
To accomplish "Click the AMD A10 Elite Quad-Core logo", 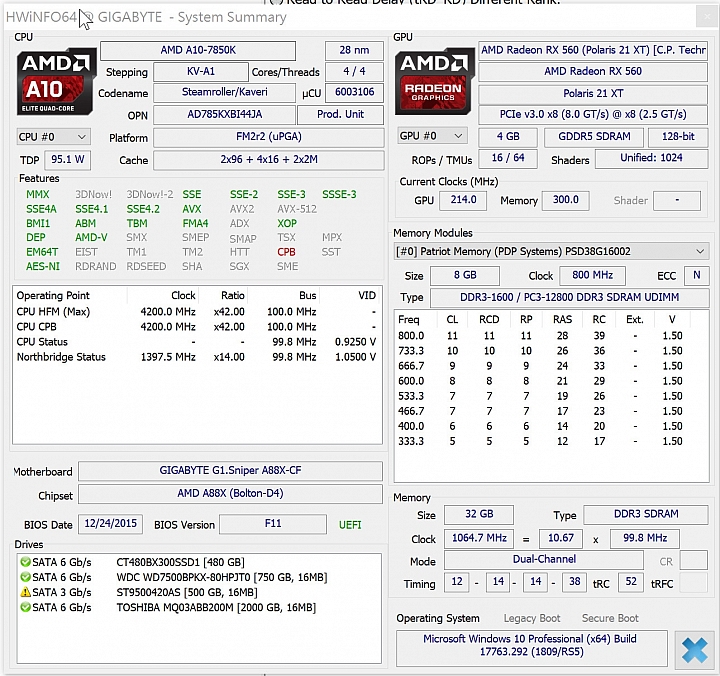I will pyautogui.click(x=56, y=82).
